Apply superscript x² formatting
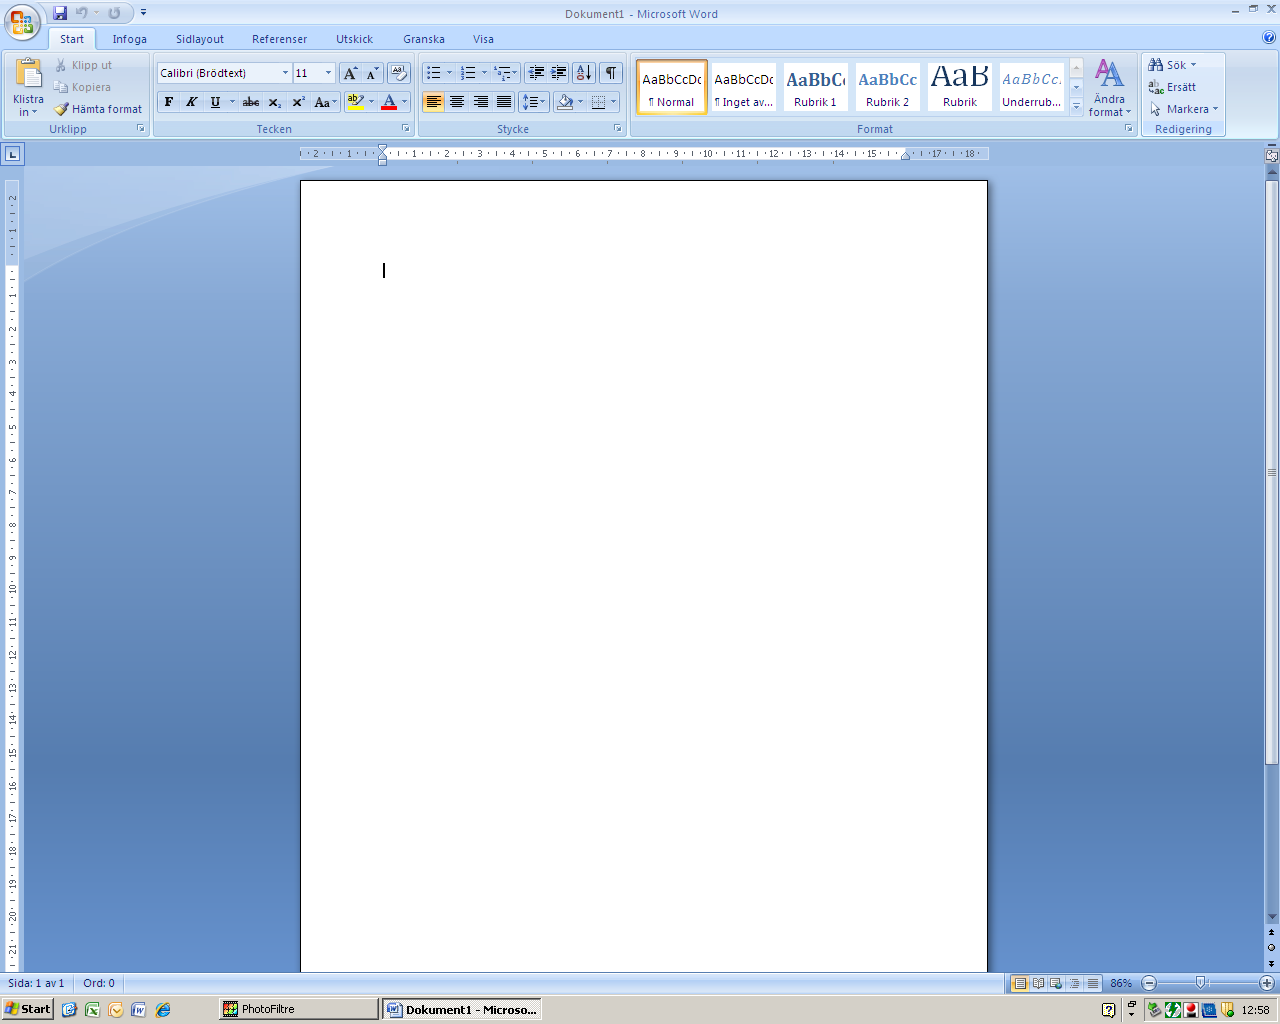 coord(298,102)
